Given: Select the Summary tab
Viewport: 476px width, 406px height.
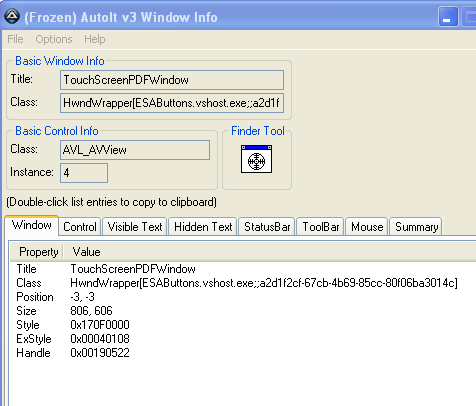Looking at the screenshot, I should point(416,227).
